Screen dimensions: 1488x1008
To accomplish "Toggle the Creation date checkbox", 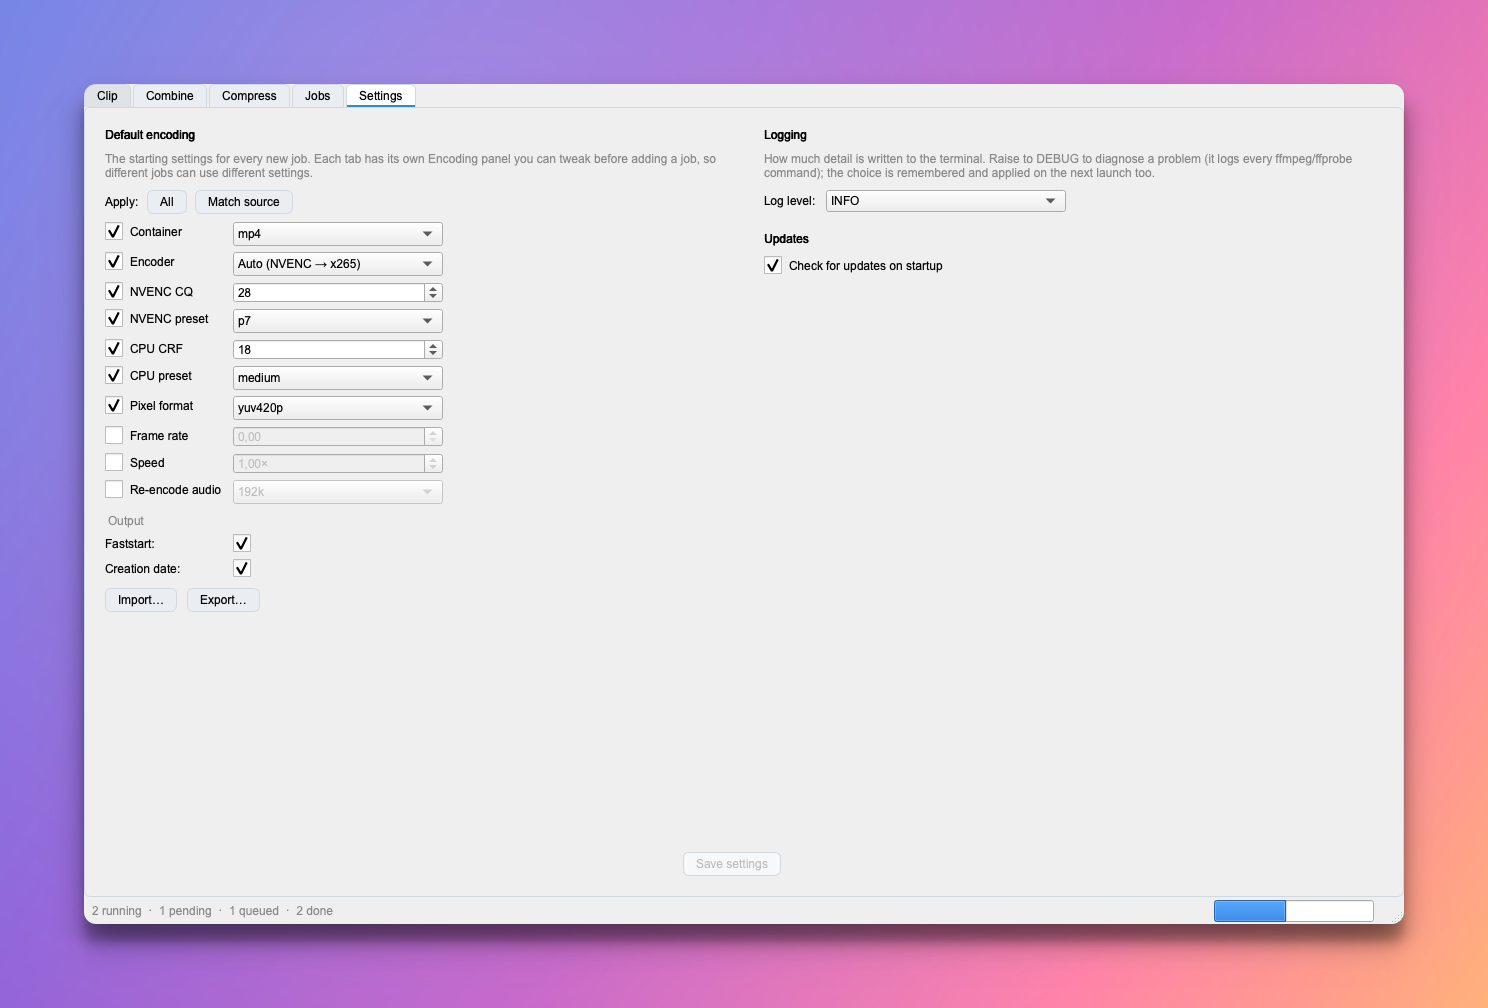I will point(242,568).
